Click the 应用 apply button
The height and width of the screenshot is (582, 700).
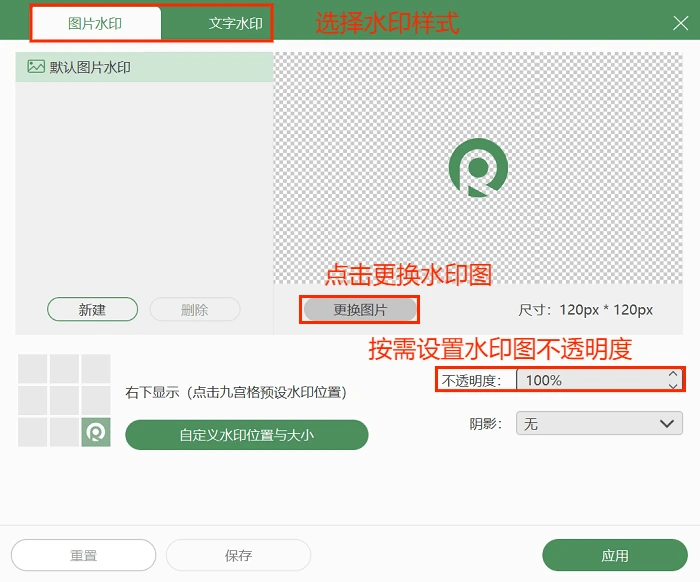[615, 555]
